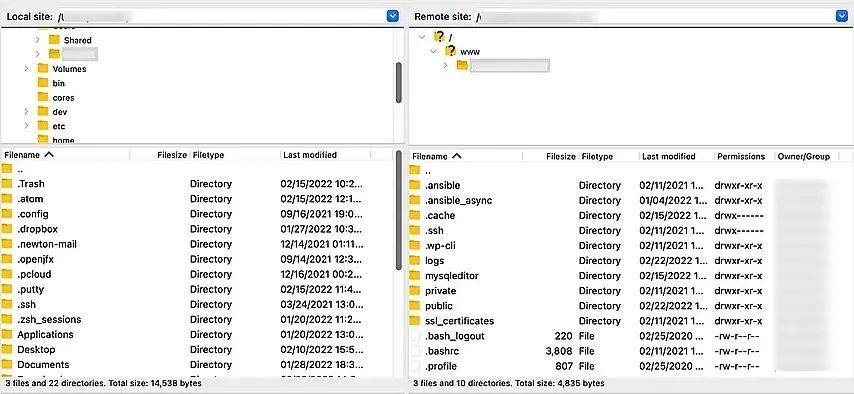Click the .cache folder icon

pyautogui.click(x=415, y=215)
